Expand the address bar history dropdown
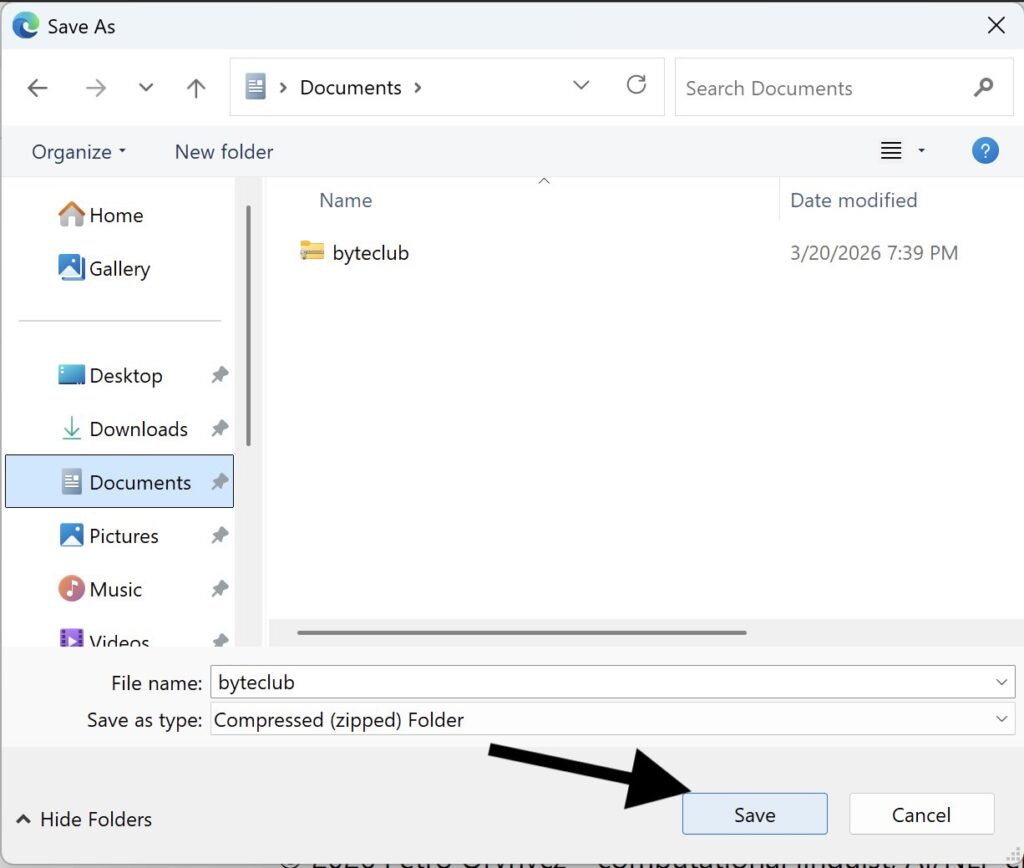The image size is (1024, 868). click(x=581, y=86)
